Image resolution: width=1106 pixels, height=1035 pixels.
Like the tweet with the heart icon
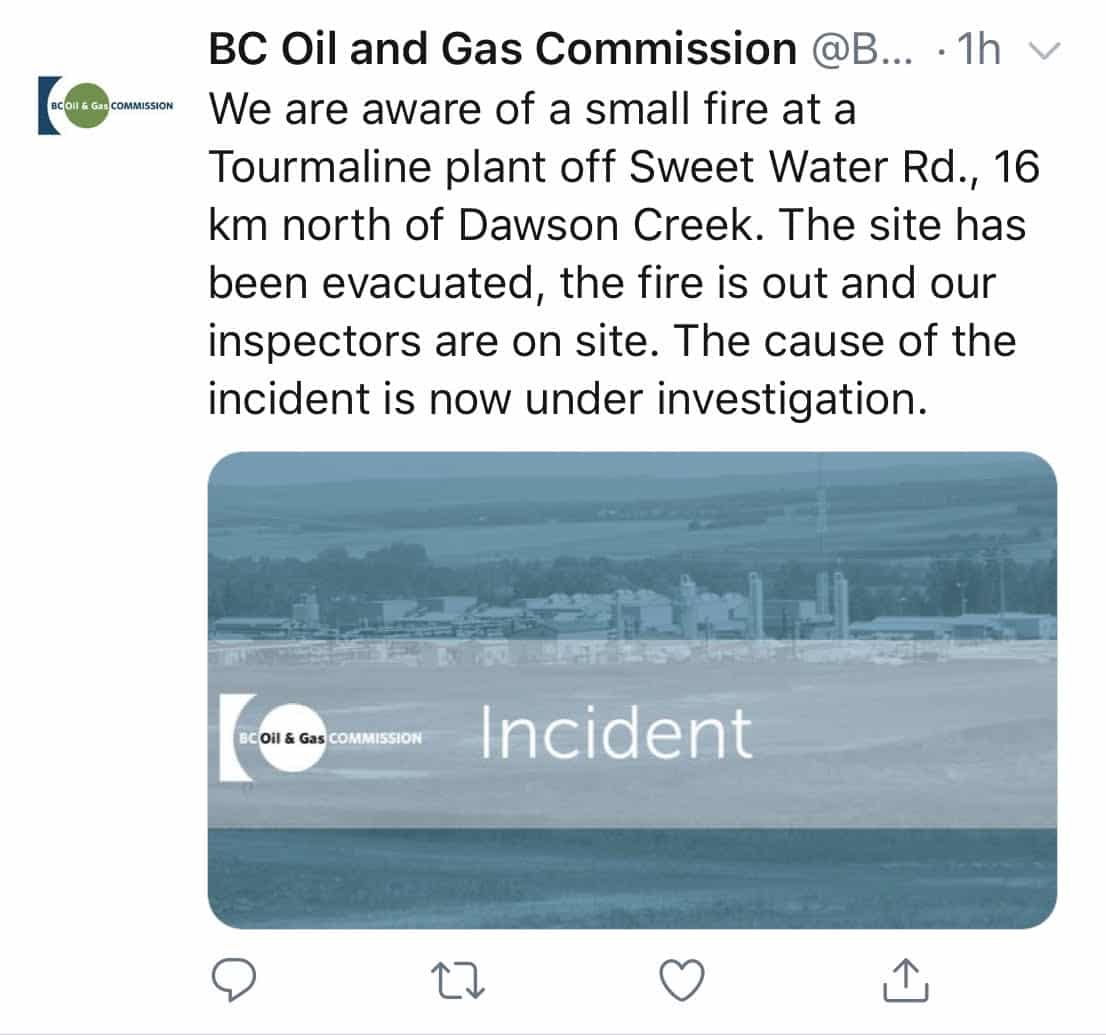[684, 979]
